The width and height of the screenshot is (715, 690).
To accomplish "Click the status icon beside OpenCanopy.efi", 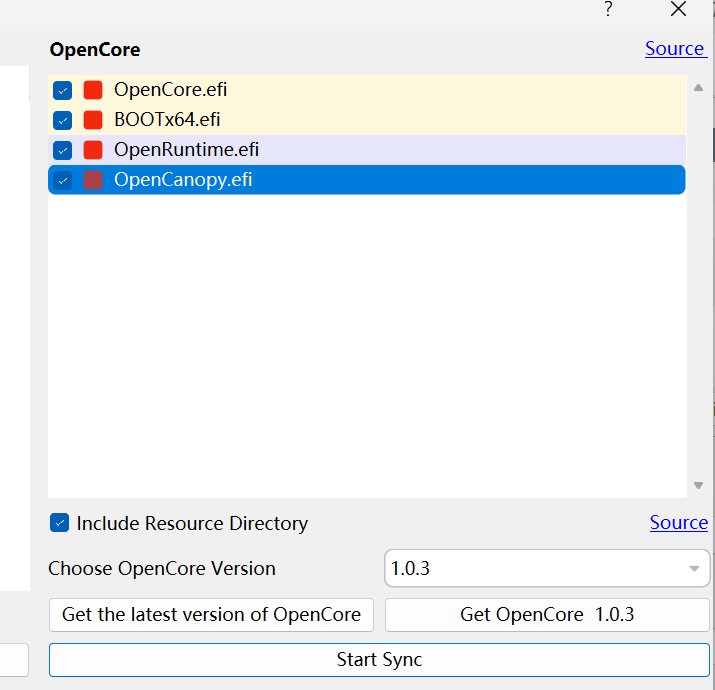I will point(93,180).
